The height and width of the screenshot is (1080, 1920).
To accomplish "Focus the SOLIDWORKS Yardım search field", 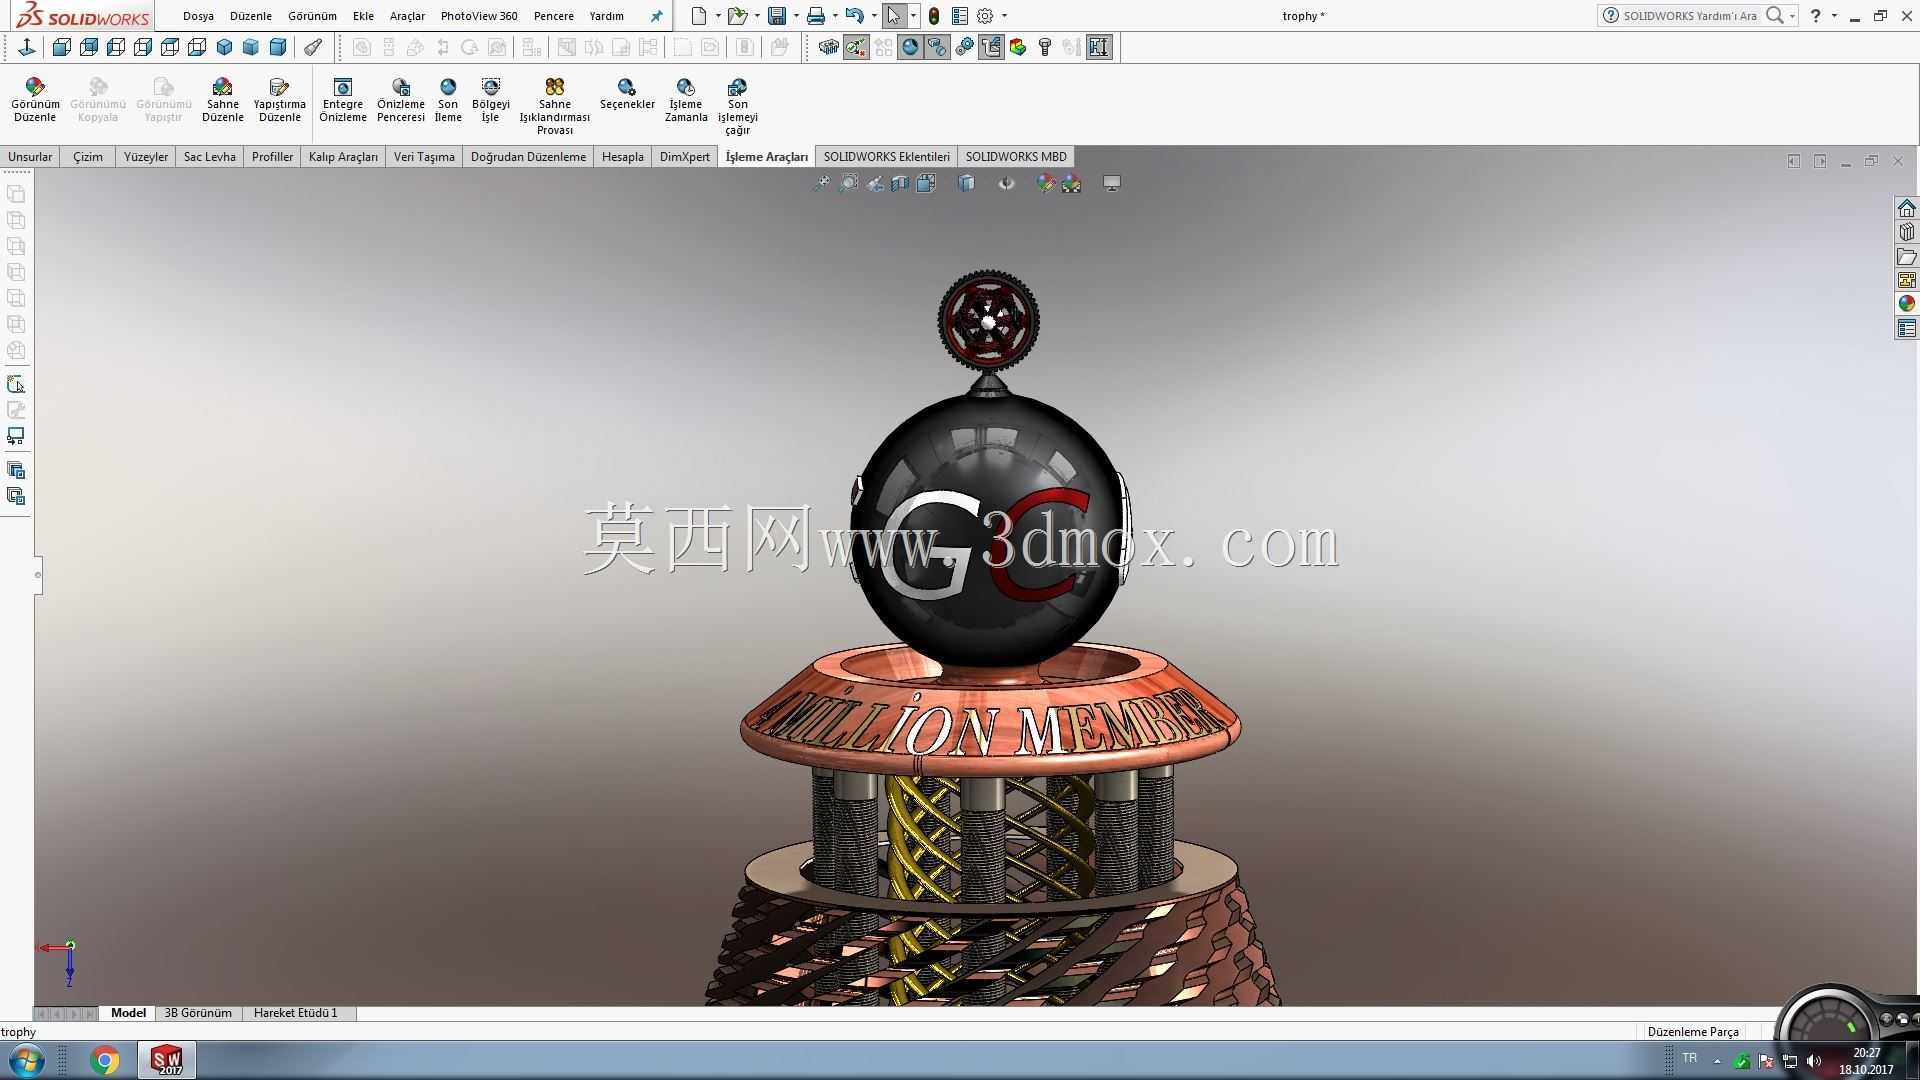I will click(x=1690, y=16).
